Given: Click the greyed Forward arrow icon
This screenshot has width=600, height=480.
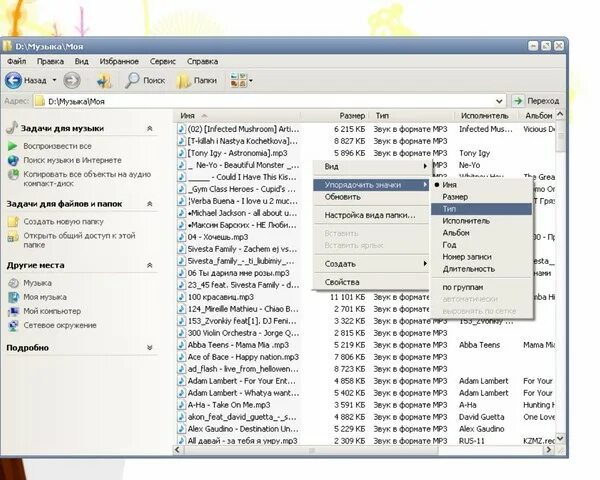Looking at the screenshot, I should (x=72, y=80).
